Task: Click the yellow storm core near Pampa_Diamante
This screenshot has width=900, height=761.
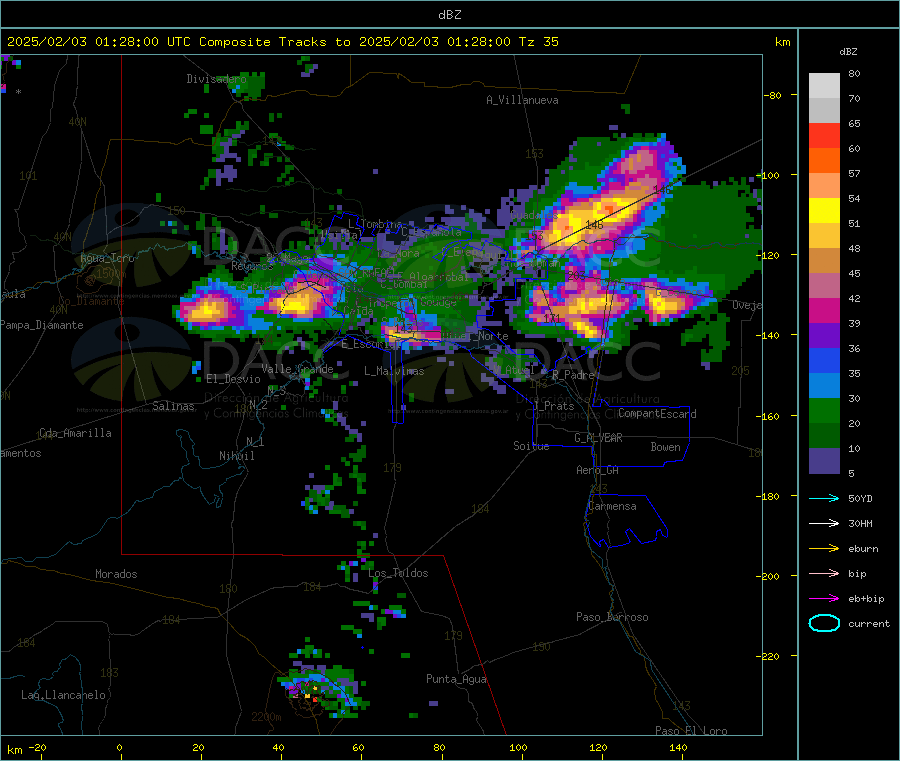Action: point(206,310)
